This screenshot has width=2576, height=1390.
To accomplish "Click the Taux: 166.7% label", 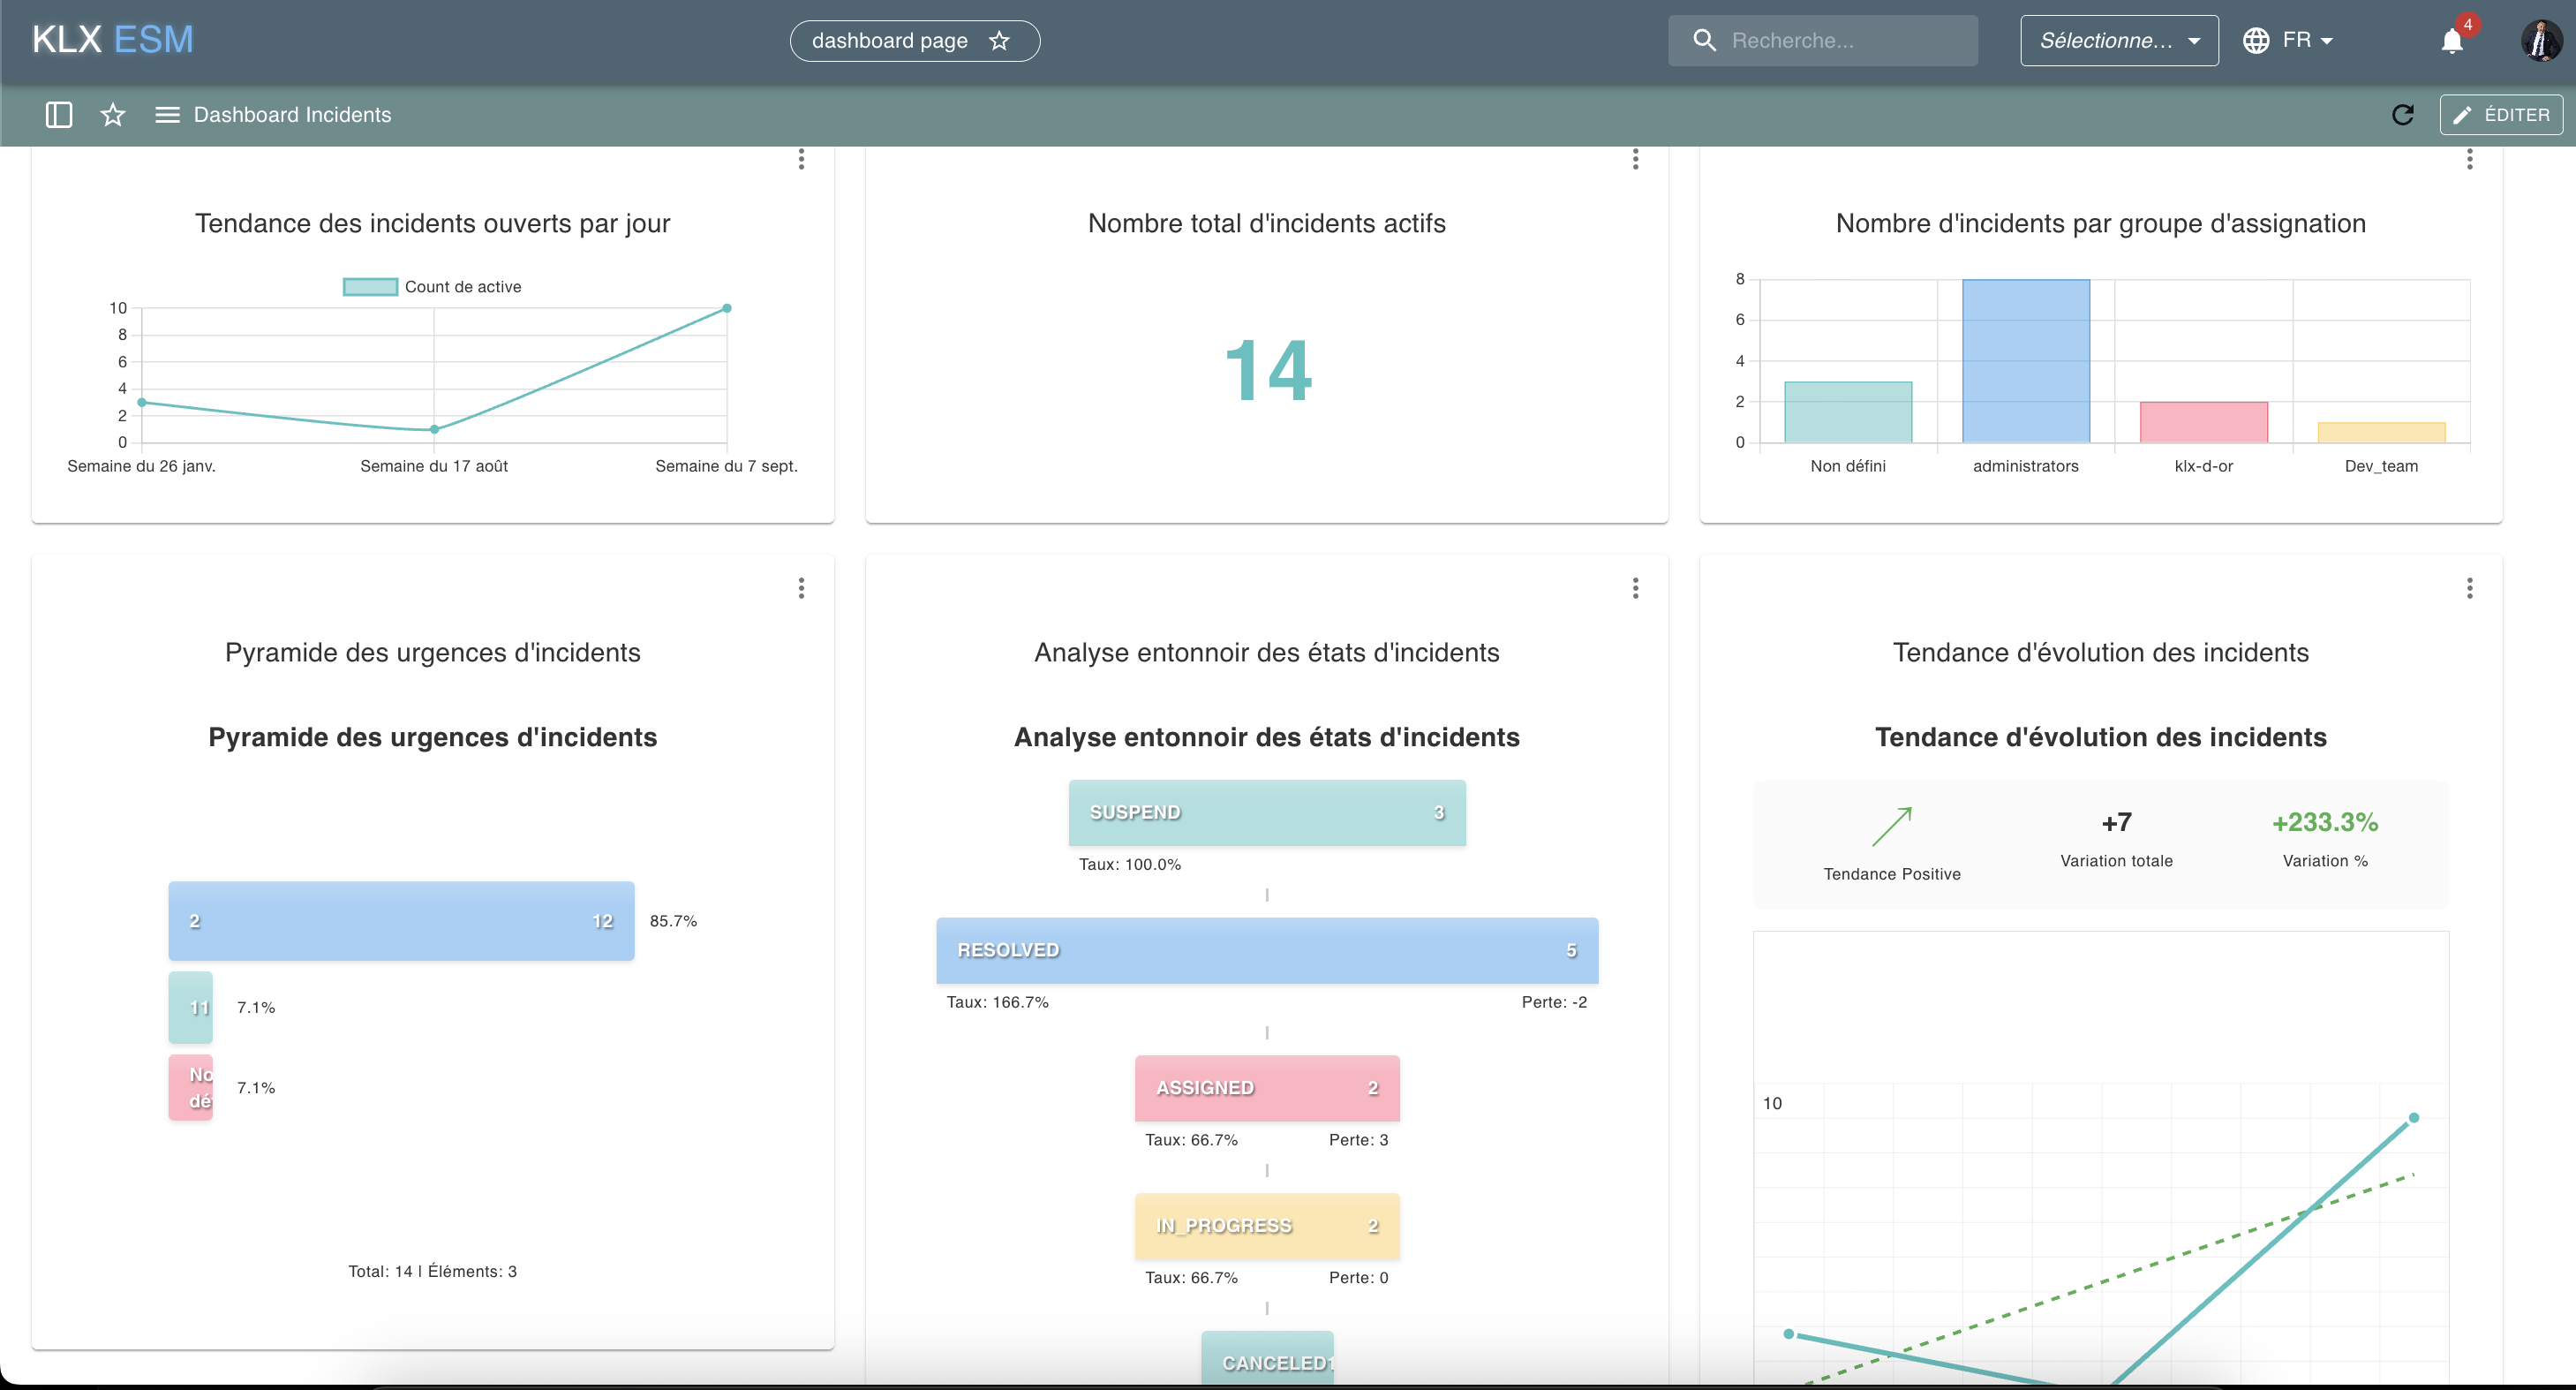I will click(x=997, y=1002).
